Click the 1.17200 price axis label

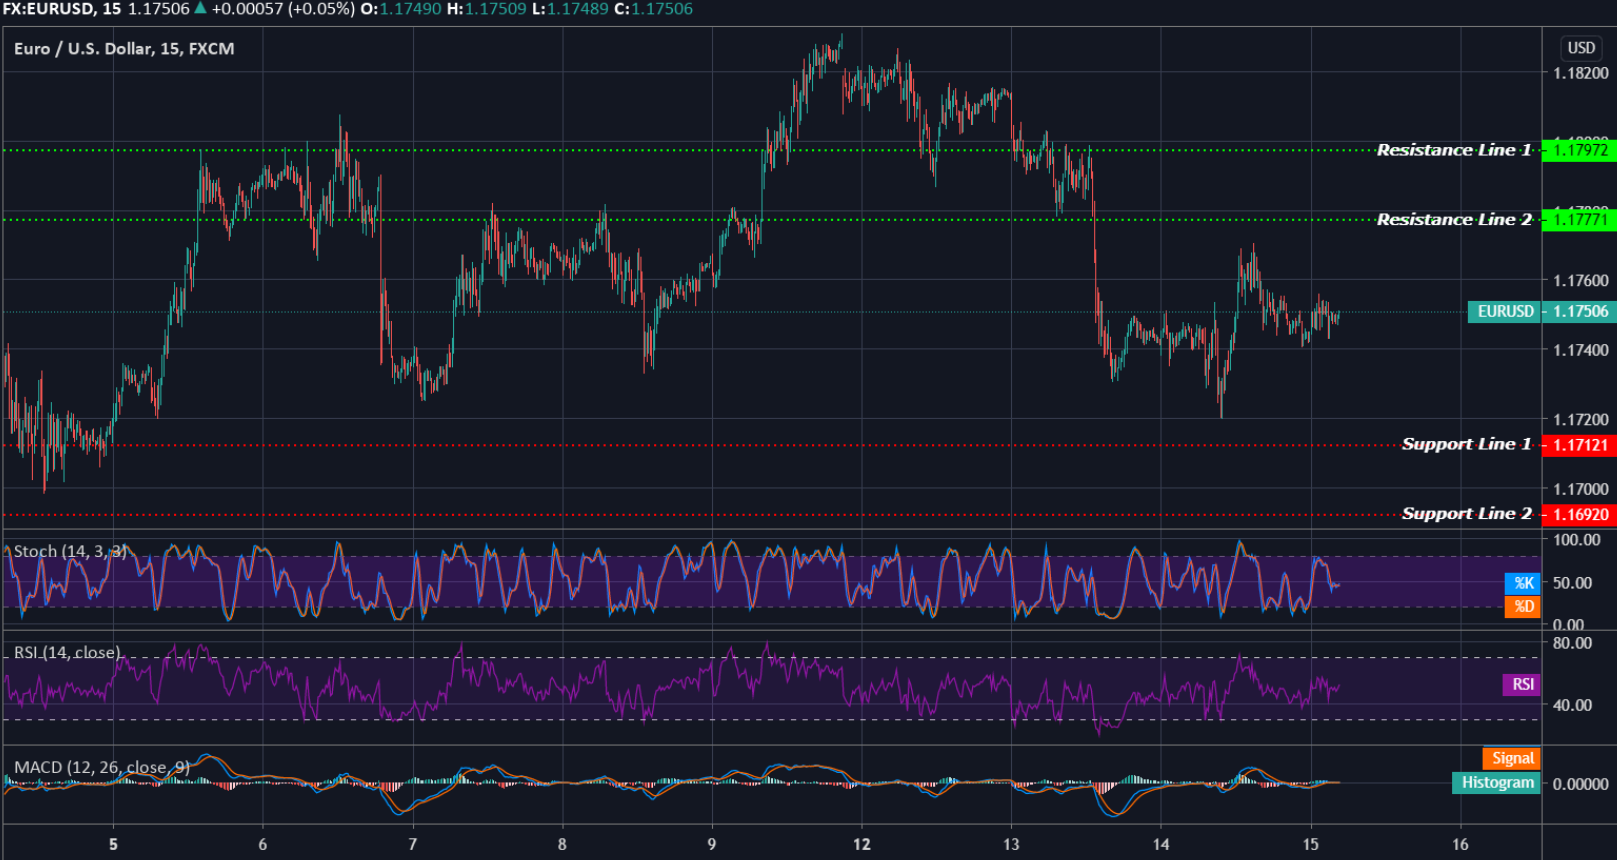(x=1580, y=420)
